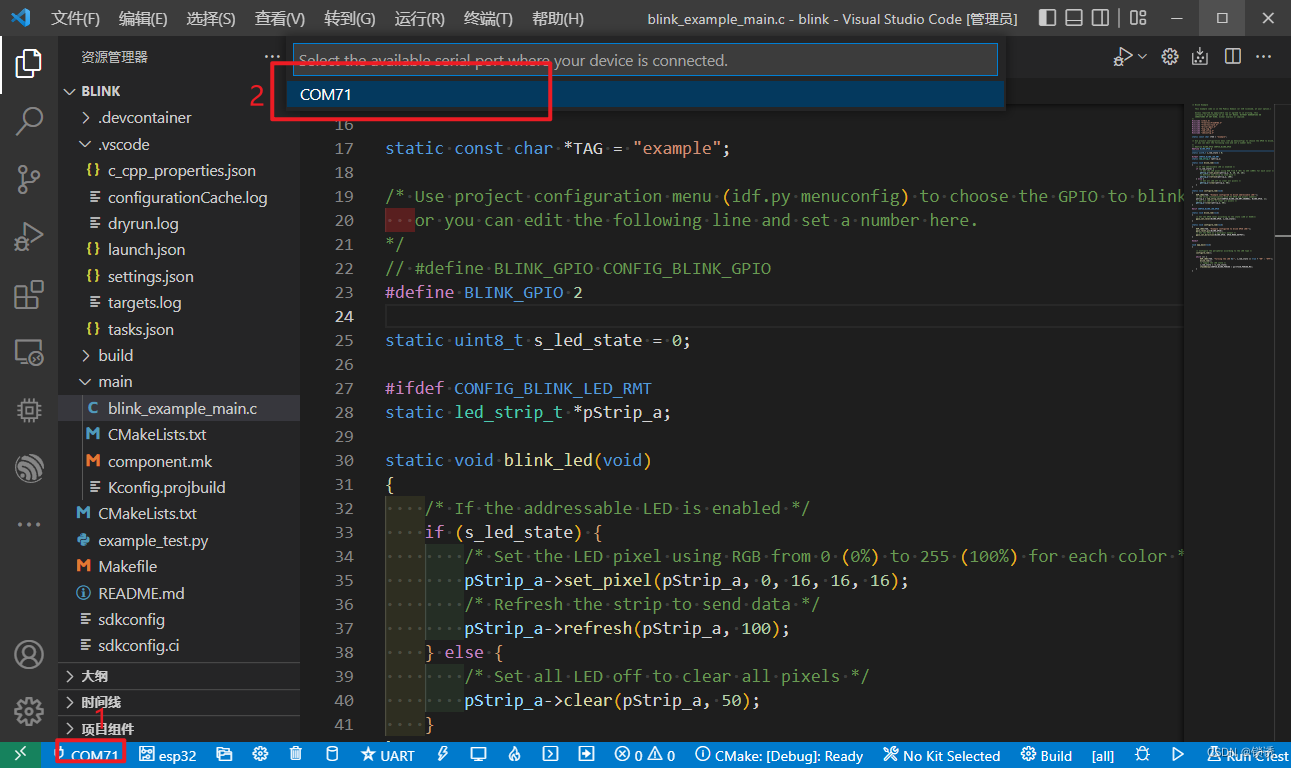Open the Source Control view
Viewport: 1291px width, 768px height.
point(29,180)
